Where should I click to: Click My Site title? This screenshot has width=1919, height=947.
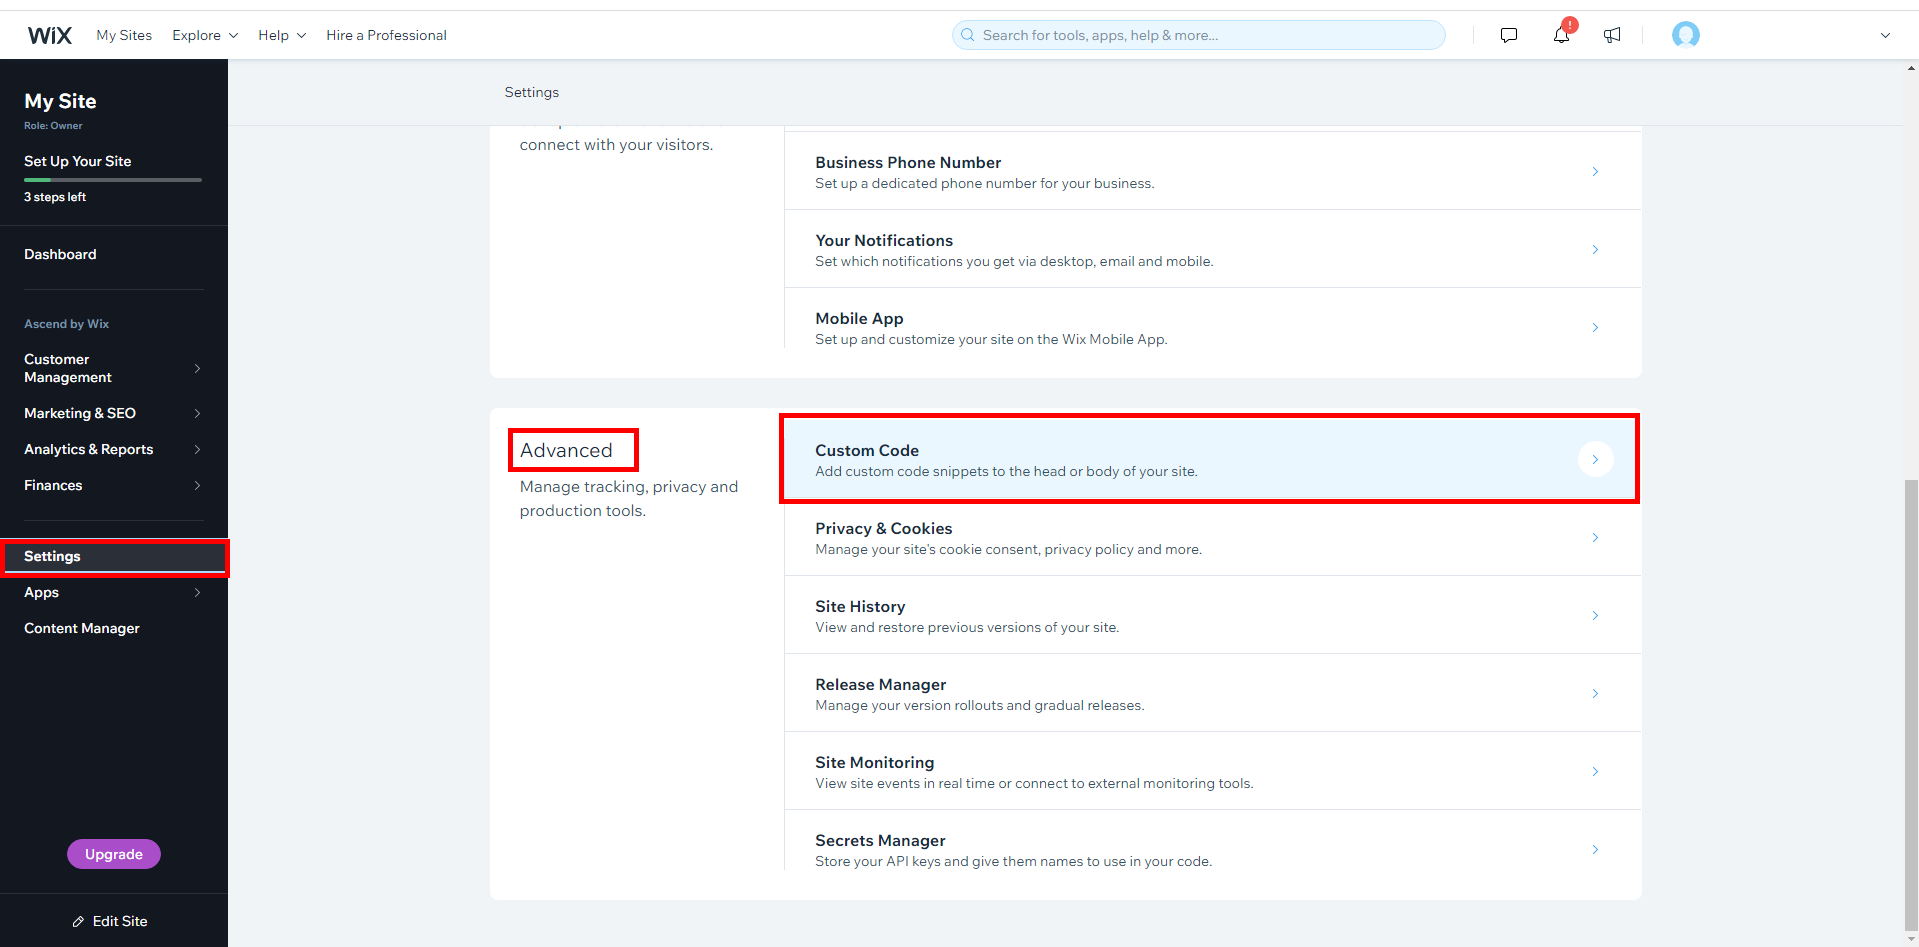(60, 101)
